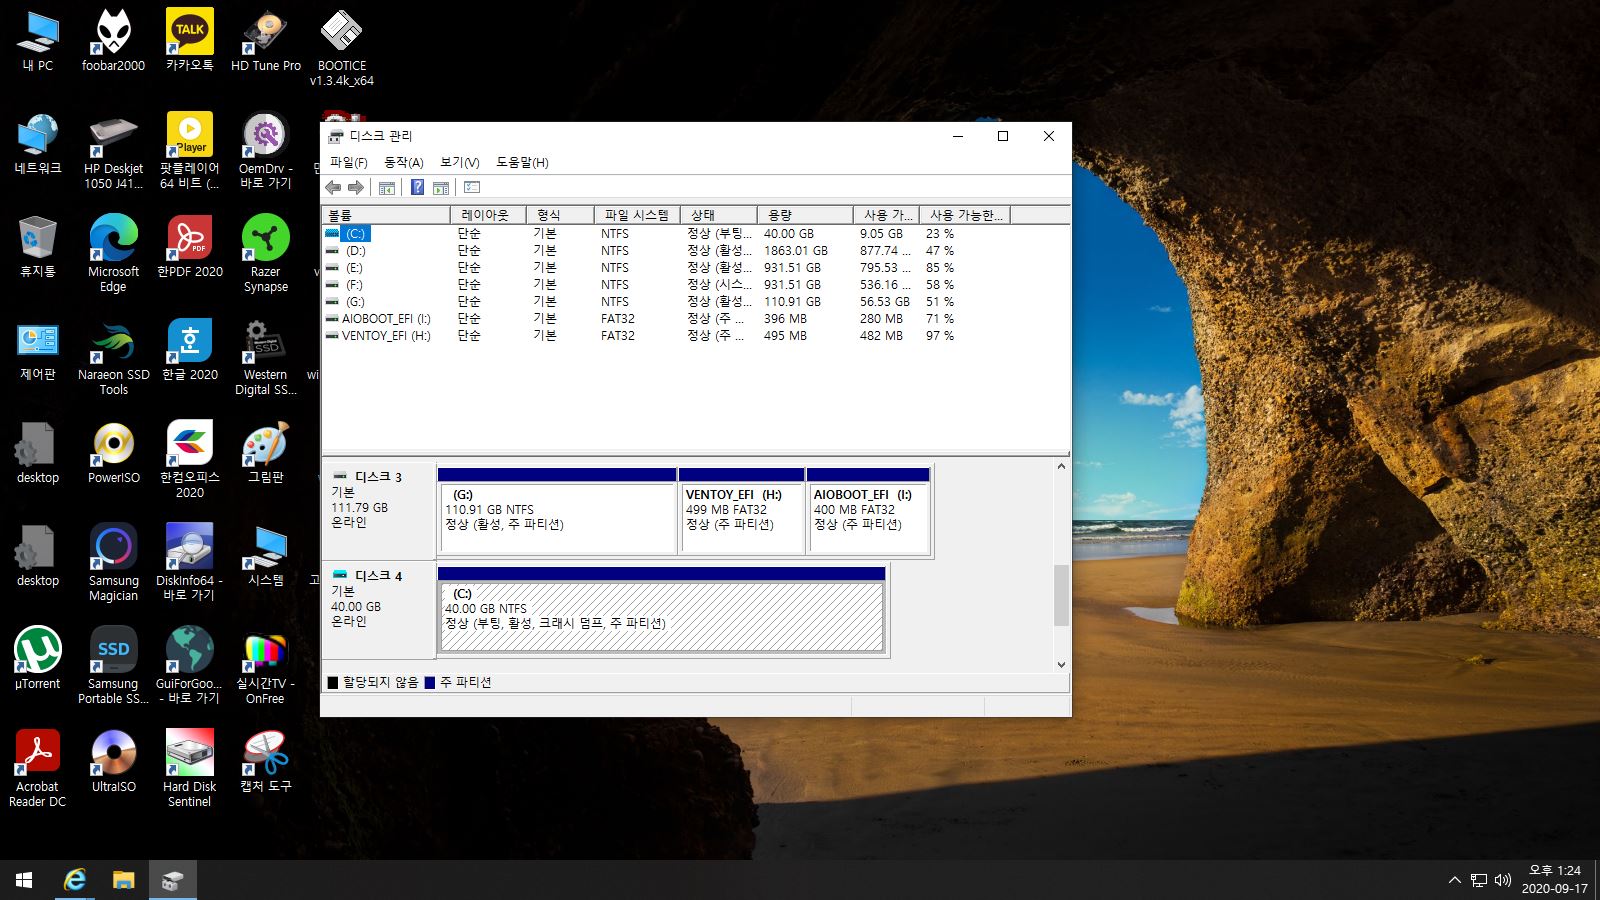Open the 제어판 control panel icon

pos(38,350)
